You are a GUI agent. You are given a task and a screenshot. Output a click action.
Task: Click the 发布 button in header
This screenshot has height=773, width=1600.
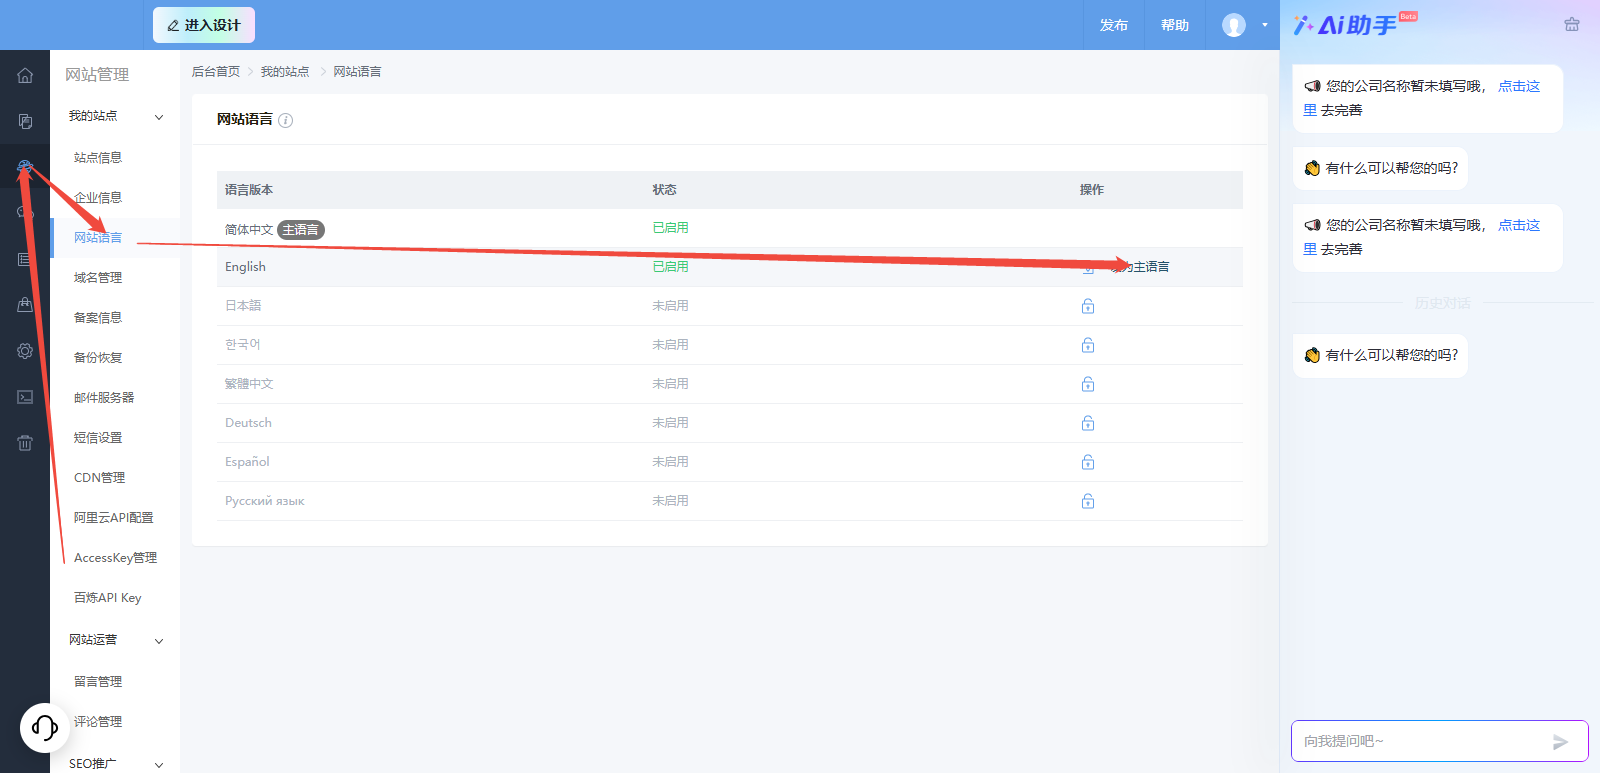click(1114, 25)
